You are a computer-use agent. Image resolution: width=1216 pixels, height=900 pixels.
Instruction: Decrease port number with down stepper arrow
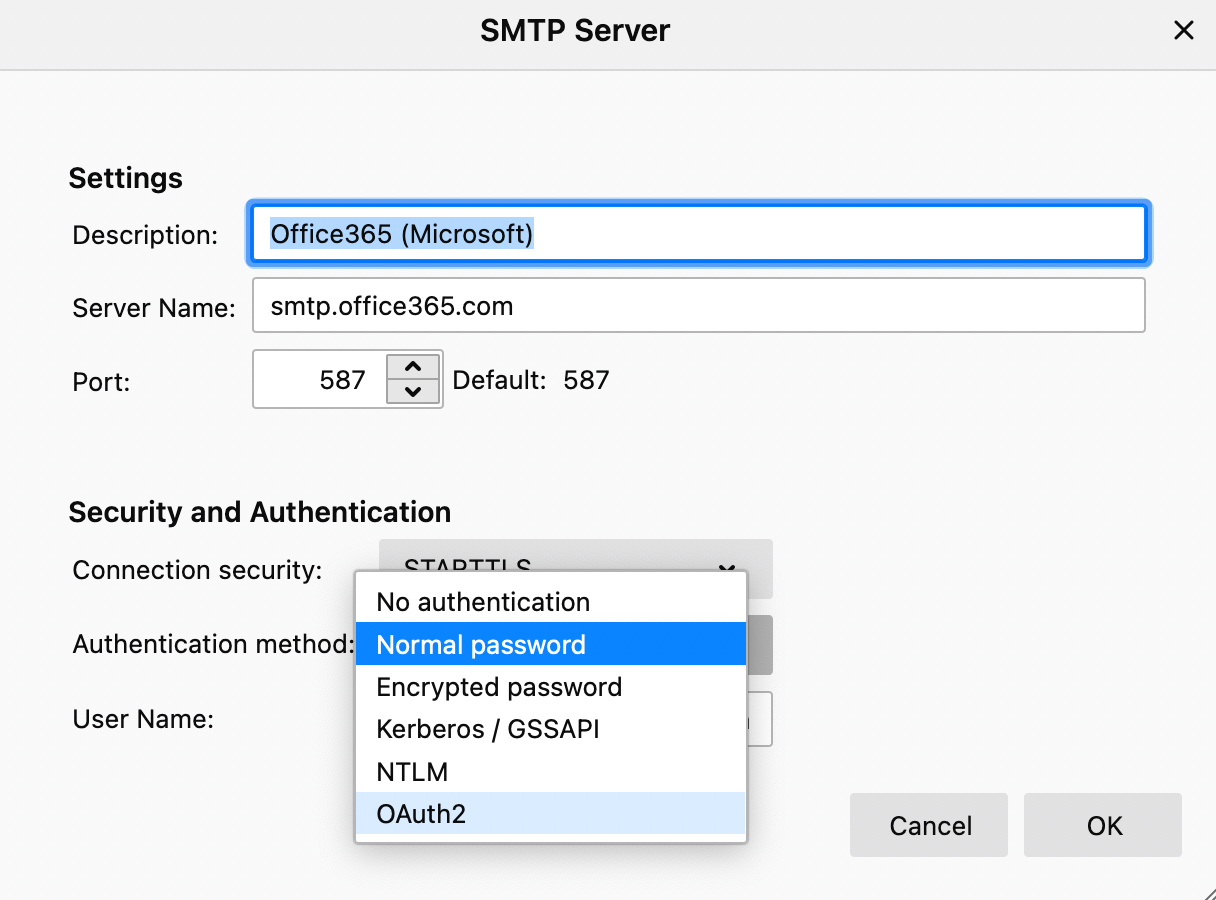tap(413, 391)
